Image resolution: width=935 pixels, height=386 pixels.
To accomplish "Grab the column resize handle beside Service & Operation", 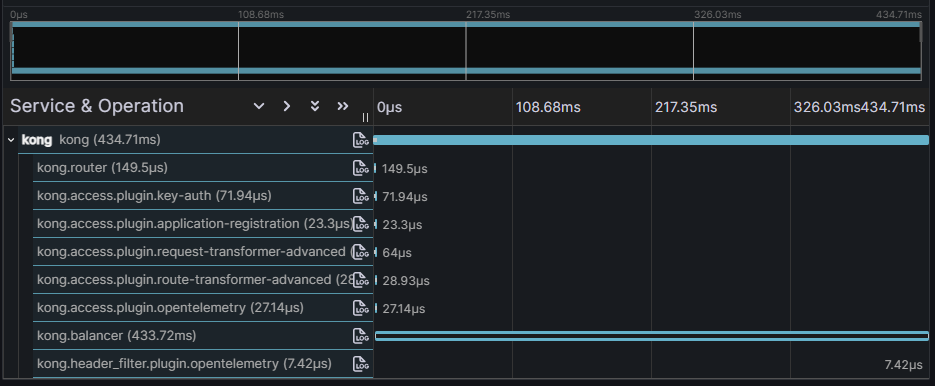I will [365, 118].
